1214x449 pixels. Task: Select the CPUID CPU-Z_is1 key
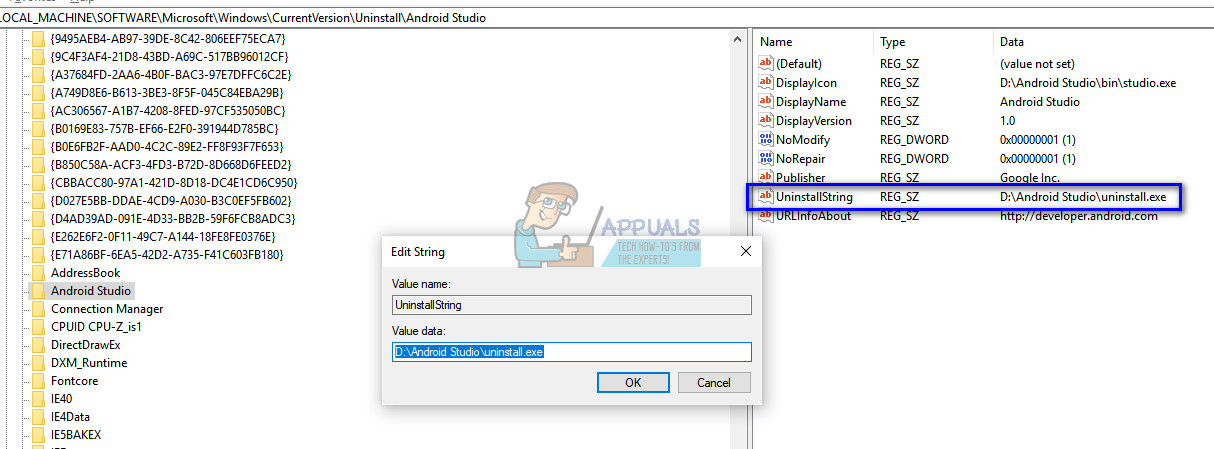click(96, 327)
